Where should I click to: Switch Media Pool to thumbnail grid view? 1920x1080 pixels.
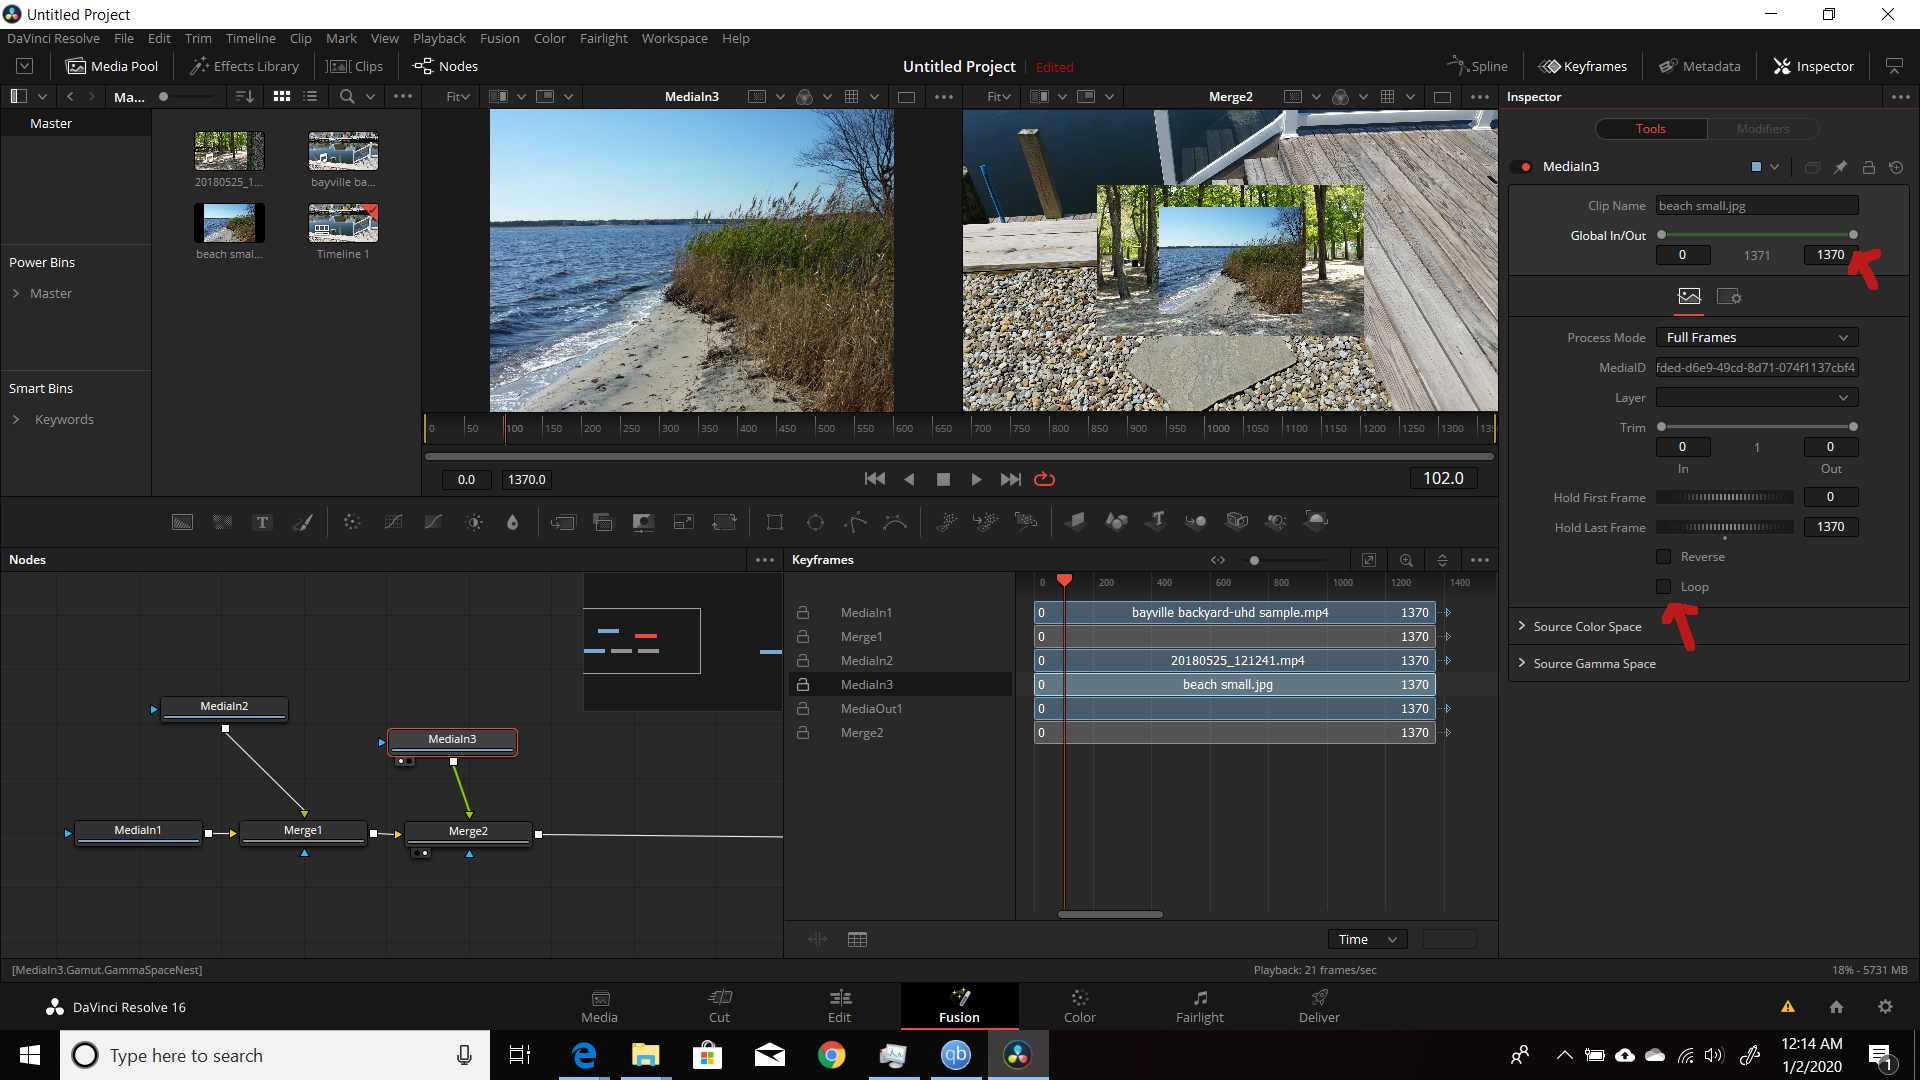coord(282,96)
